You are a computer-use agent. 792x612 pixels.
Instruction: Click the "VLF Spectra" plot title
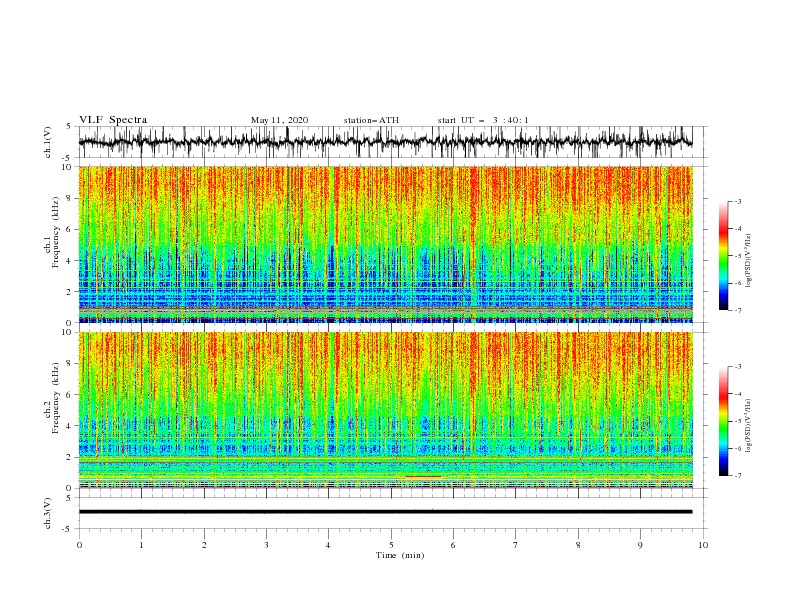(x=113, y=120)
